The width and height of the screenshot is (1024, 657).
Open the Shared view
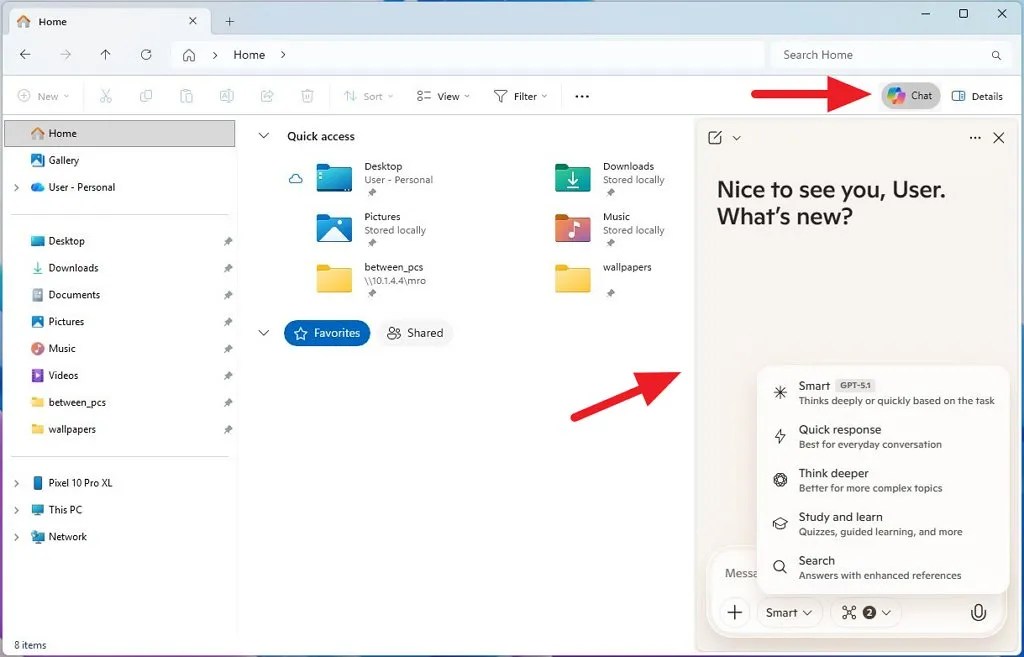(414, 333)
